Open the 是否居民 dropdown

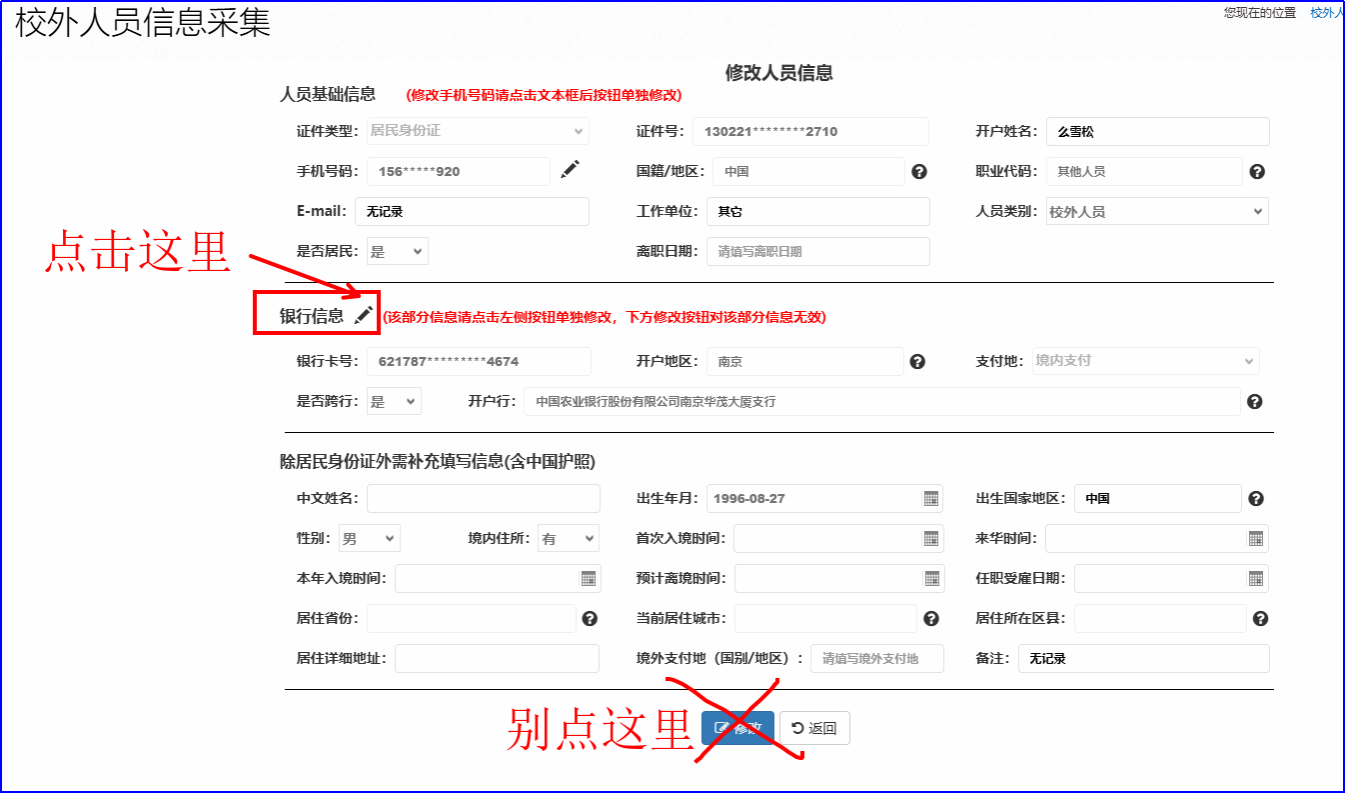click(397, 252)
